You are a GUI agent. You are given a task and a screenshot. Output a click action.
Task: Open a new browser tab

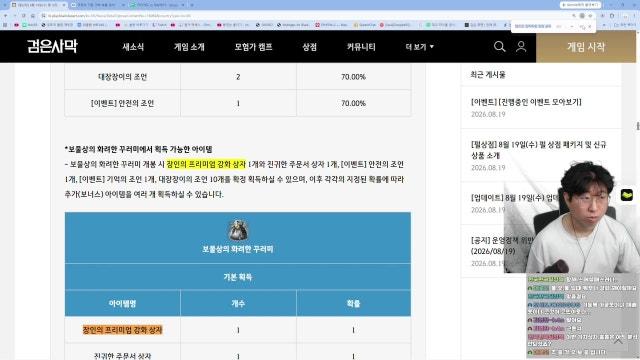point(192,5)
